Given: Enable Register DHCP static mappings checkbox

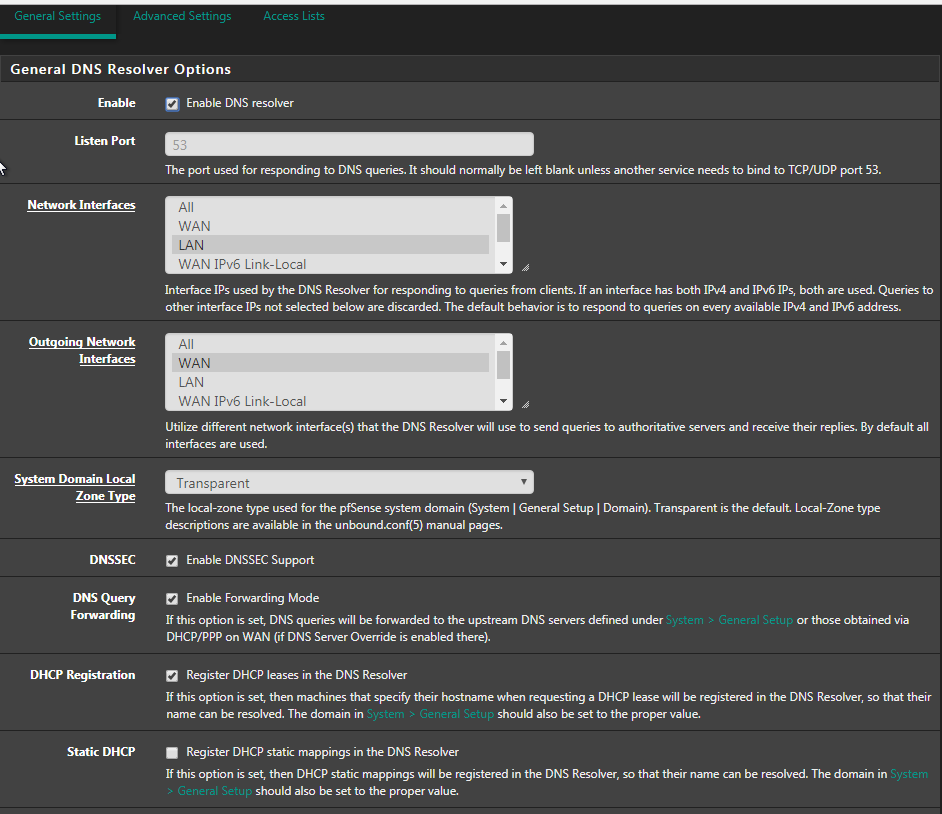Looking at the screenshot, I should point(172,752).
